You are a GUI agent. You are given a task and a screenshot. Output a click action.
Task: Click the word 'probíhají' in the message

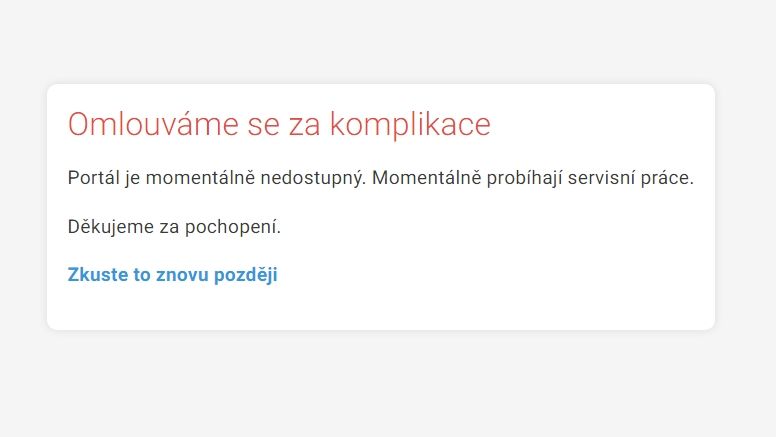coord(524,178)
